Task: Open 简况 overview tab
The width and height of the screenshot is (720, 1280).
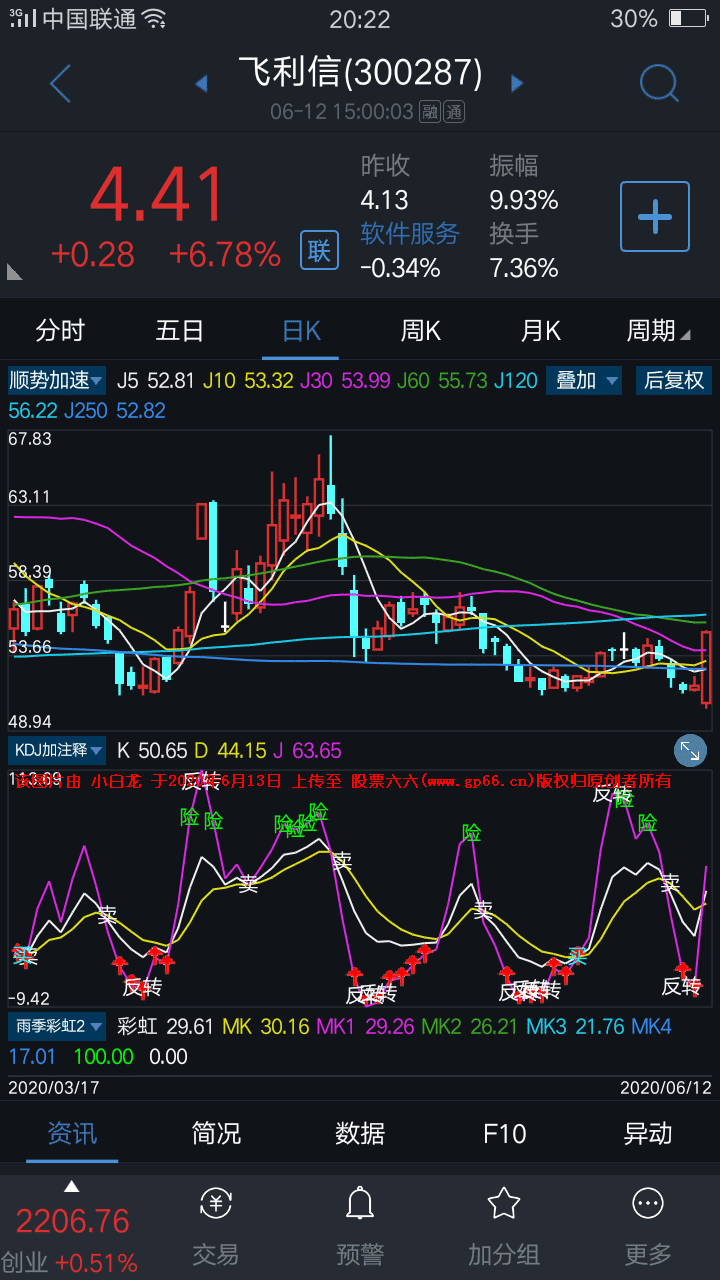Action: (216, 1133)
